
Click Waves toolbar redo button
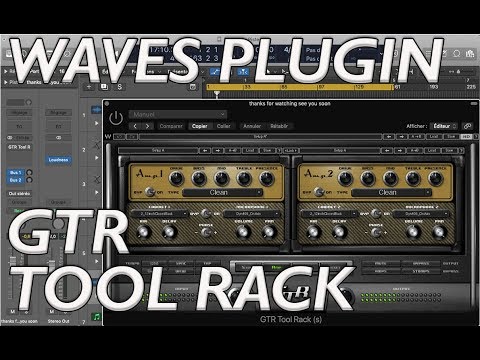pos(132,137)
